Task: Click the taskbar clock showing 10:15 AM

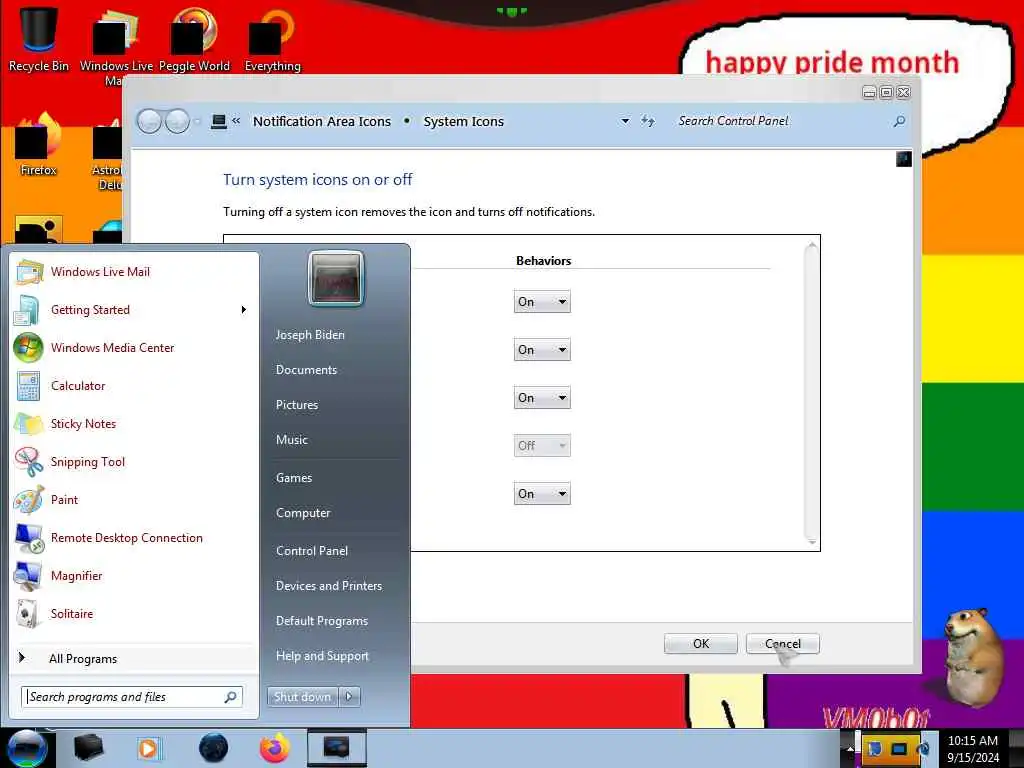Action: pyautogui.click(x=973, y=748)
